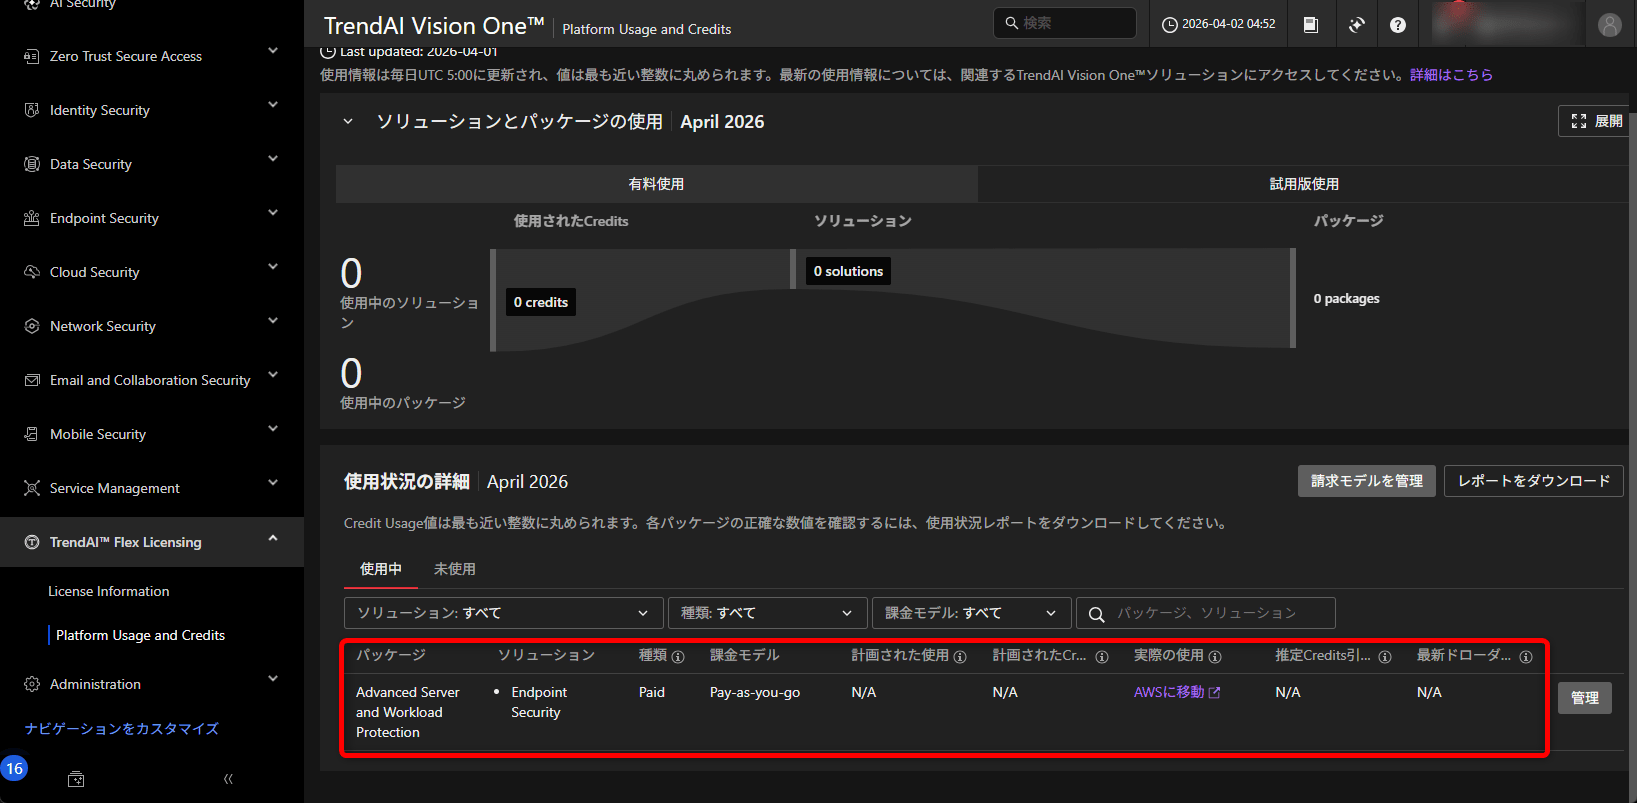Open the help question mark icon
Screen dimensions: 1637x803
point(1398,24)
